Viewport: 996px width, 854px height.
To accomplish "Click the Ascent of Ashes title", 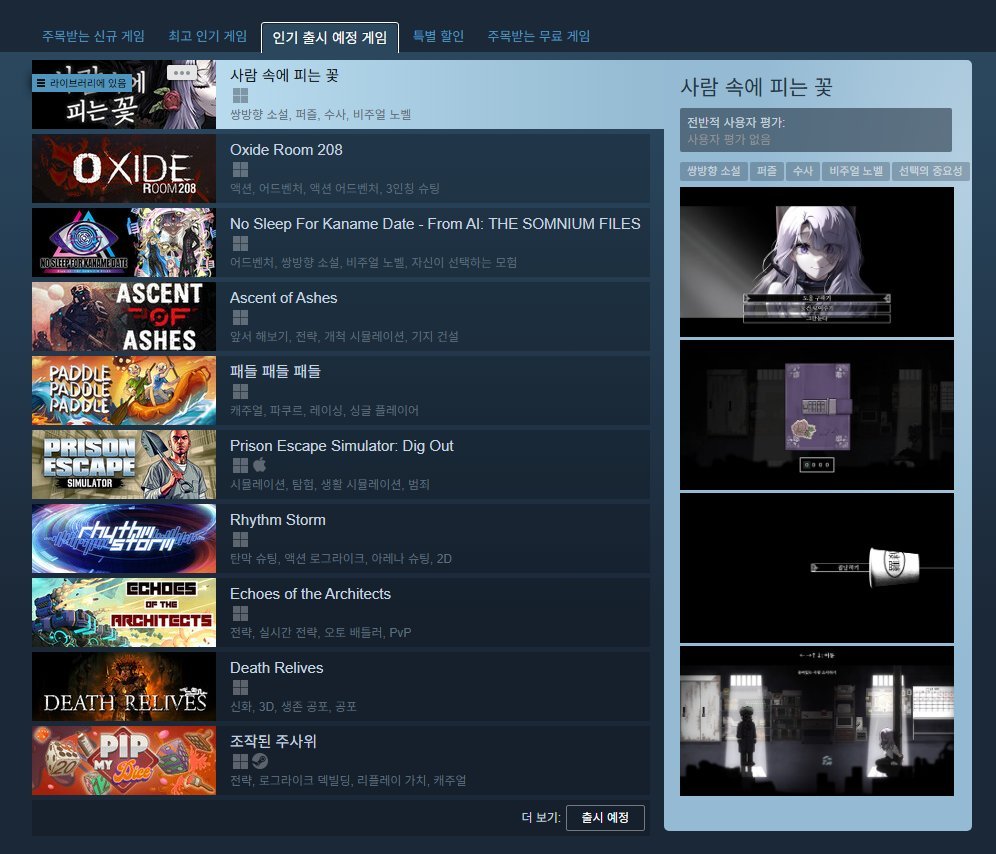I will [x=283, y=298].
